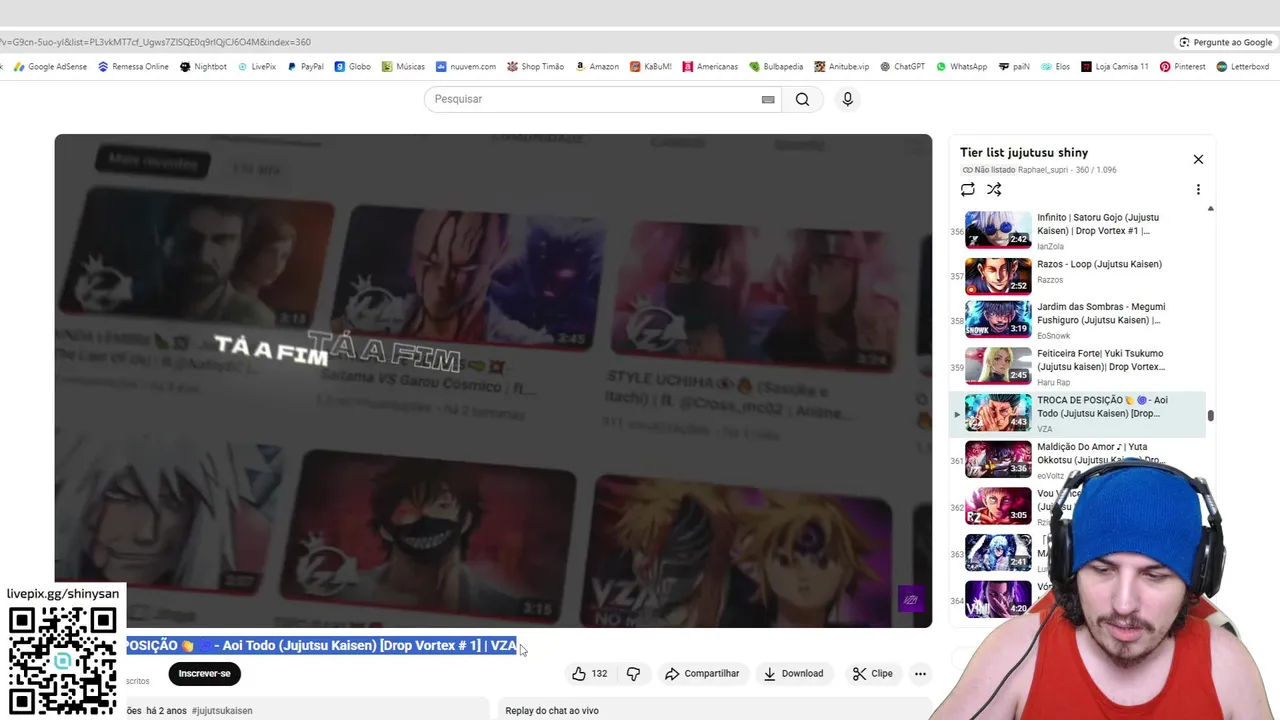Open LivePix bookmark
1280x720 pixels.
pyautogui.click(x=257, y=67)
